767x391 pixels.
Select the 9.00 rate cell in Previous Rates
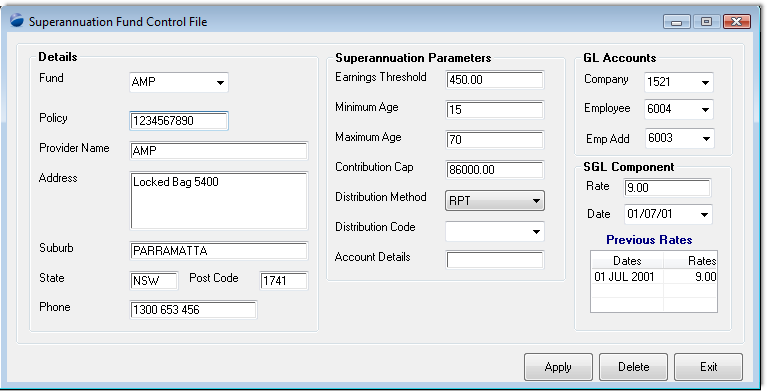[691, 276]
